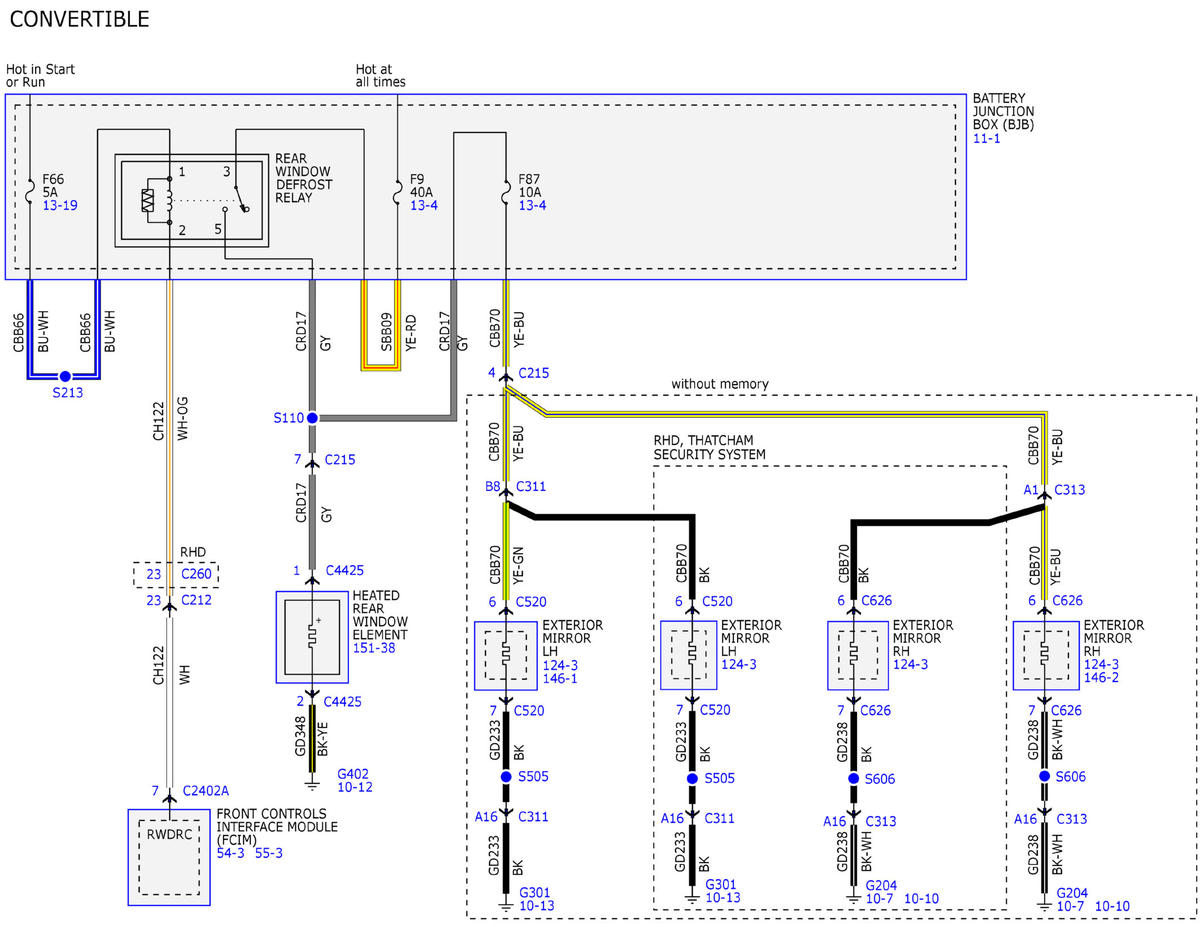
Task: Follow the 146-1 exterior mirror LH reference
Action: tap(559, 678)
